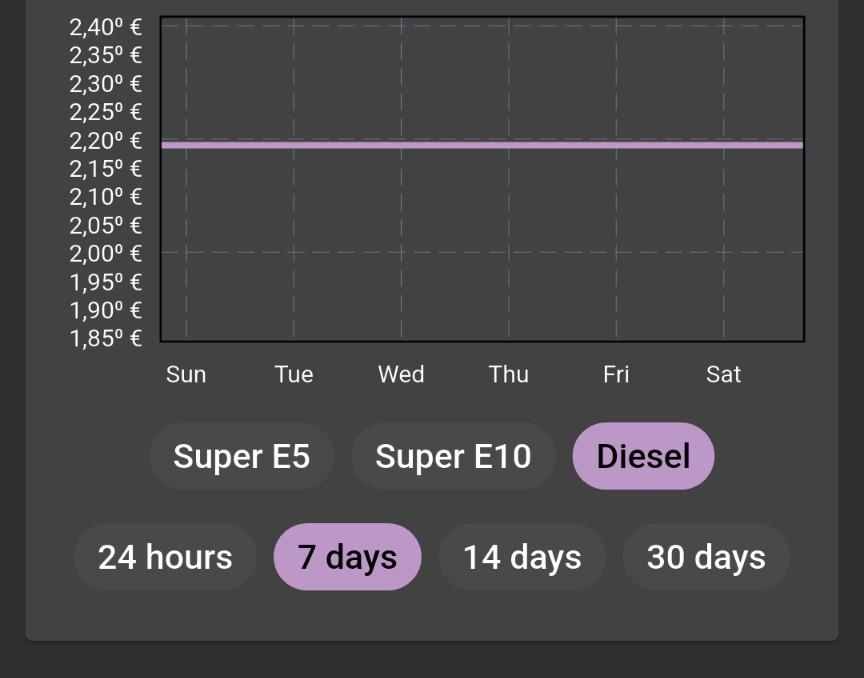
Task: Click the purple diesel price line
Action: (482, 145)
